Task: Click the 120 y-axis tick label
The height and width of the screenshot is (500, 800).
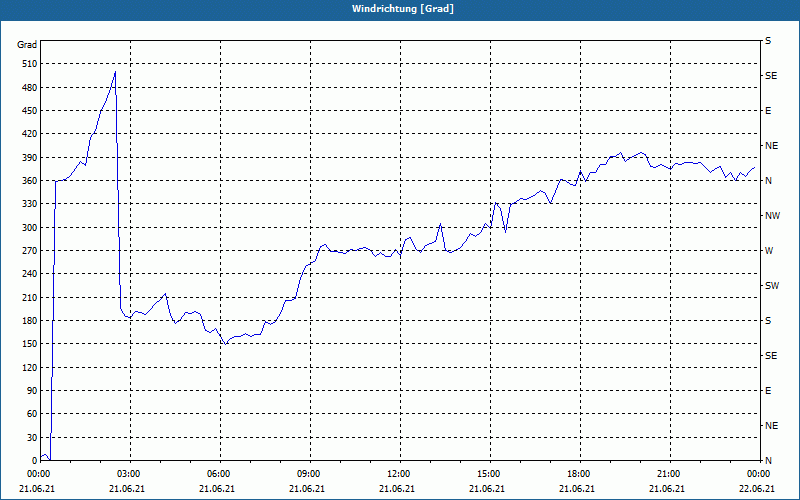Action: tap(30, 367)
